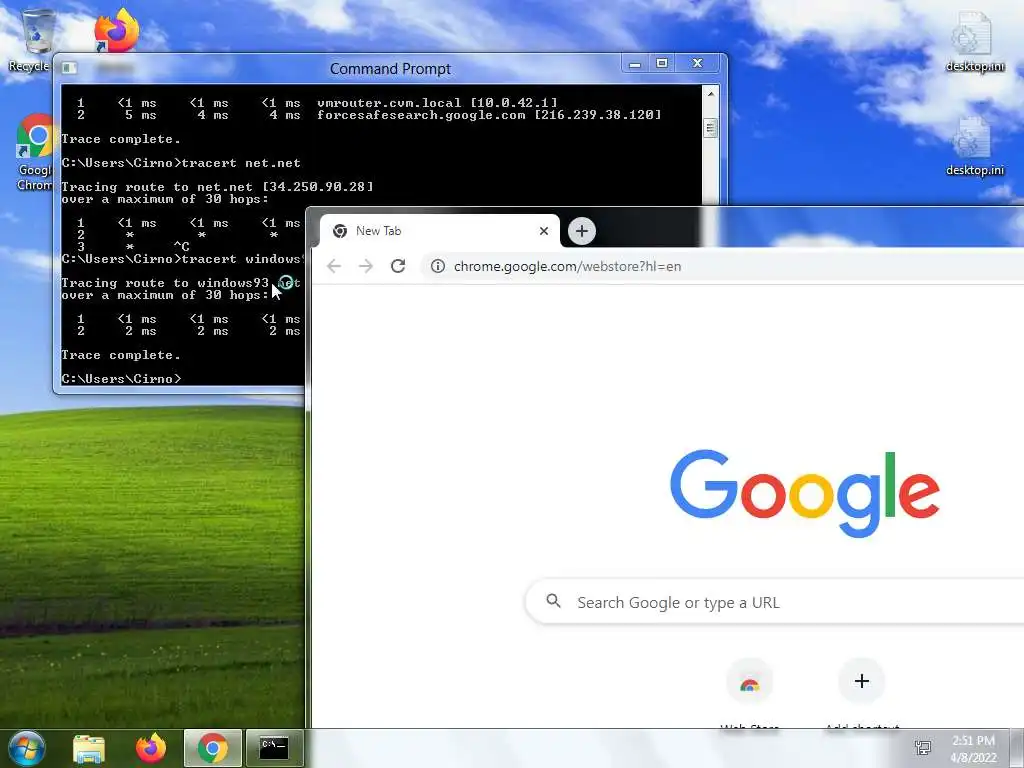1024x768 pixels.
Task: Click Chrome's Forward arrow
Action: pos(366,266)
